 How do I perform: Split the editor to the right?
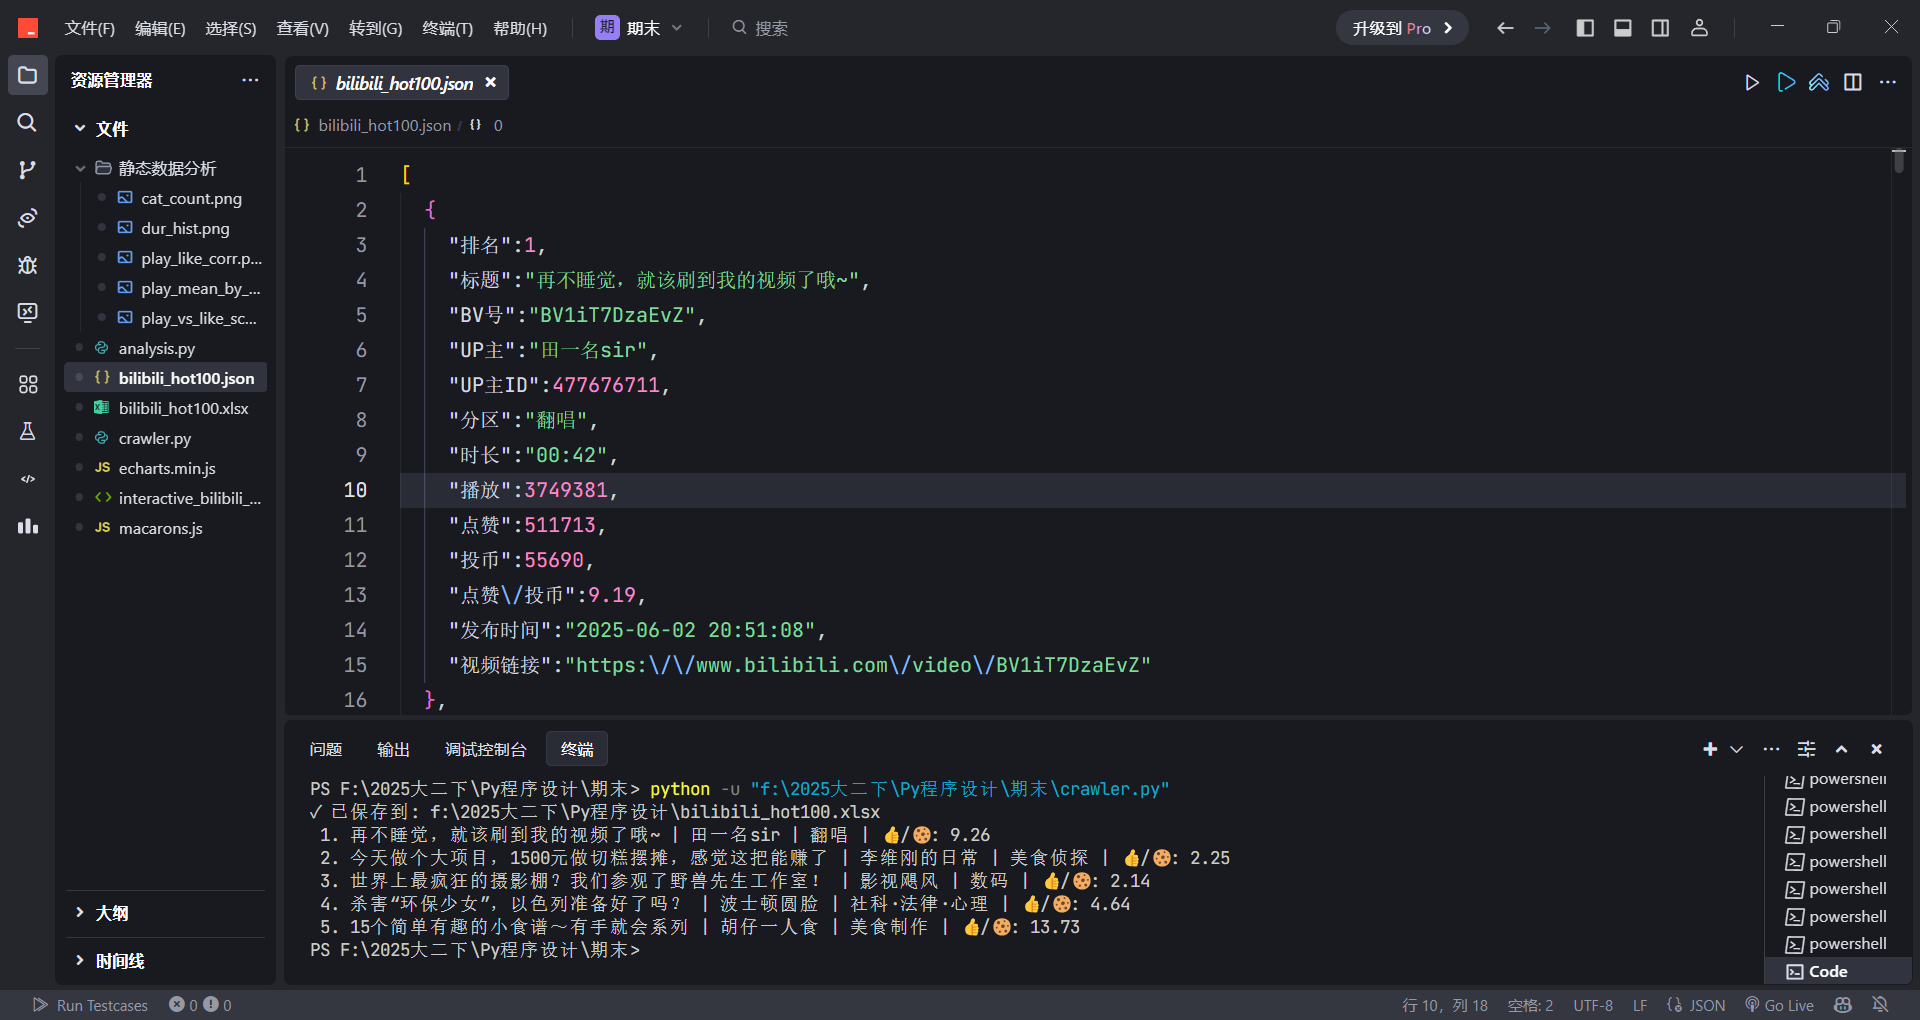click(1853, 82)
